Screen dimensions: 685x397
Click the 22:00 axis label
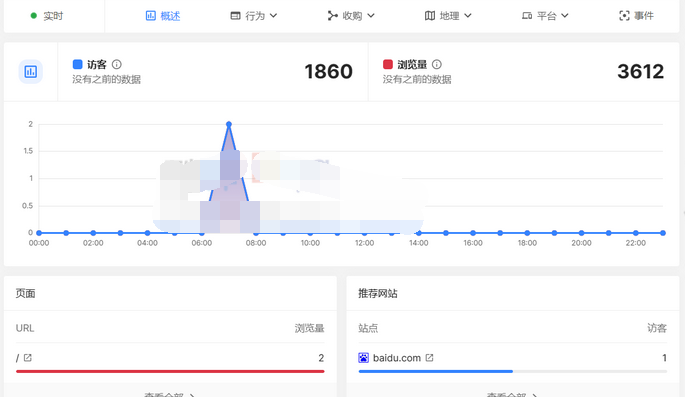click(x=636, y=243)
